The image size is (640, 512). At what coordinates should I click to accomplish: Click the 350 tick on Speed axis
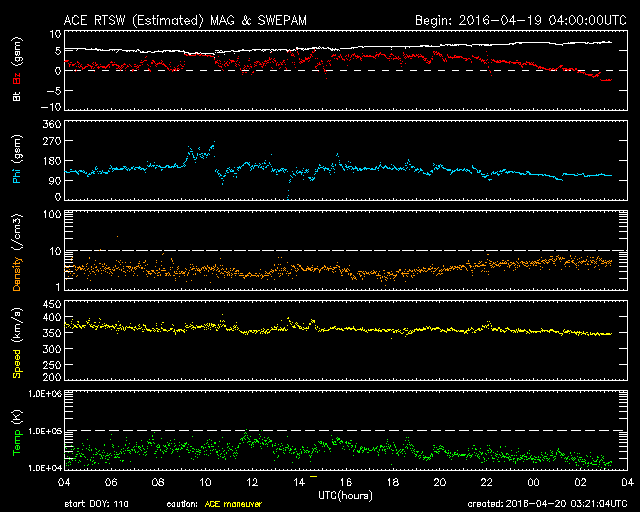tap(52, 333)
